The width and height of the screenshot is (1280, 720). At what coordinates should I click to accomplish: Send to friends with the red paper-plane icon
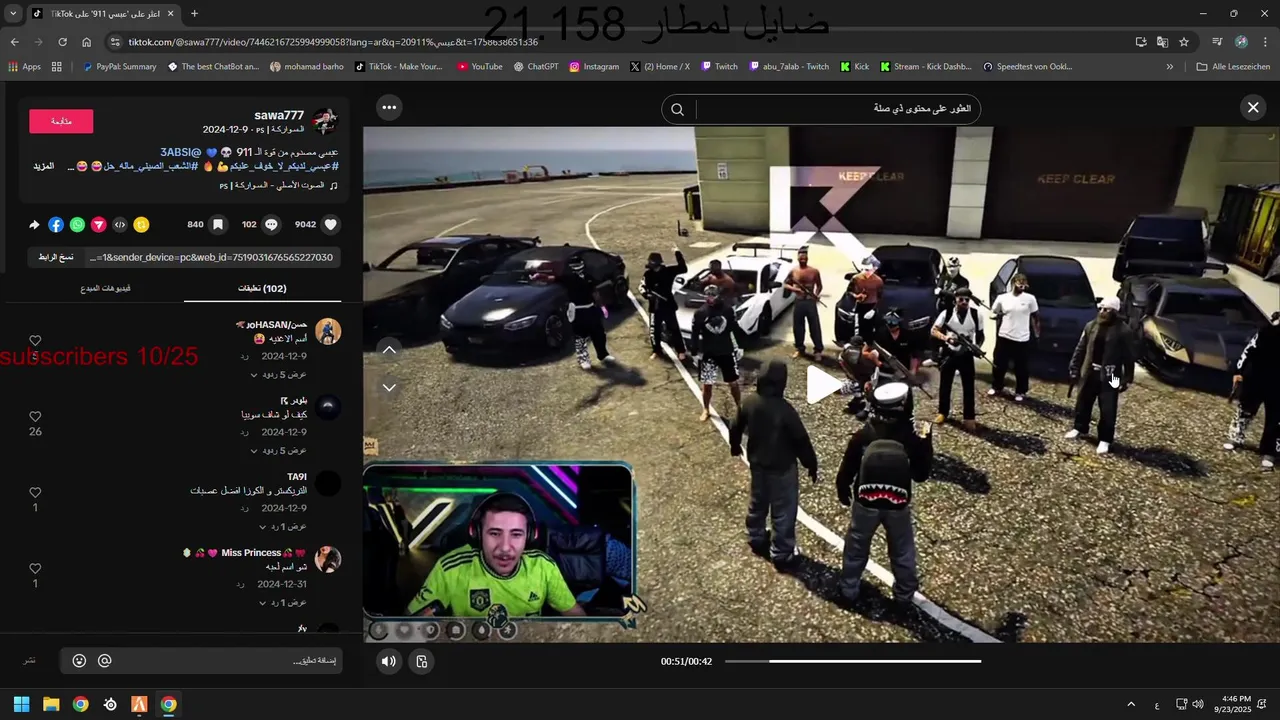98,225
